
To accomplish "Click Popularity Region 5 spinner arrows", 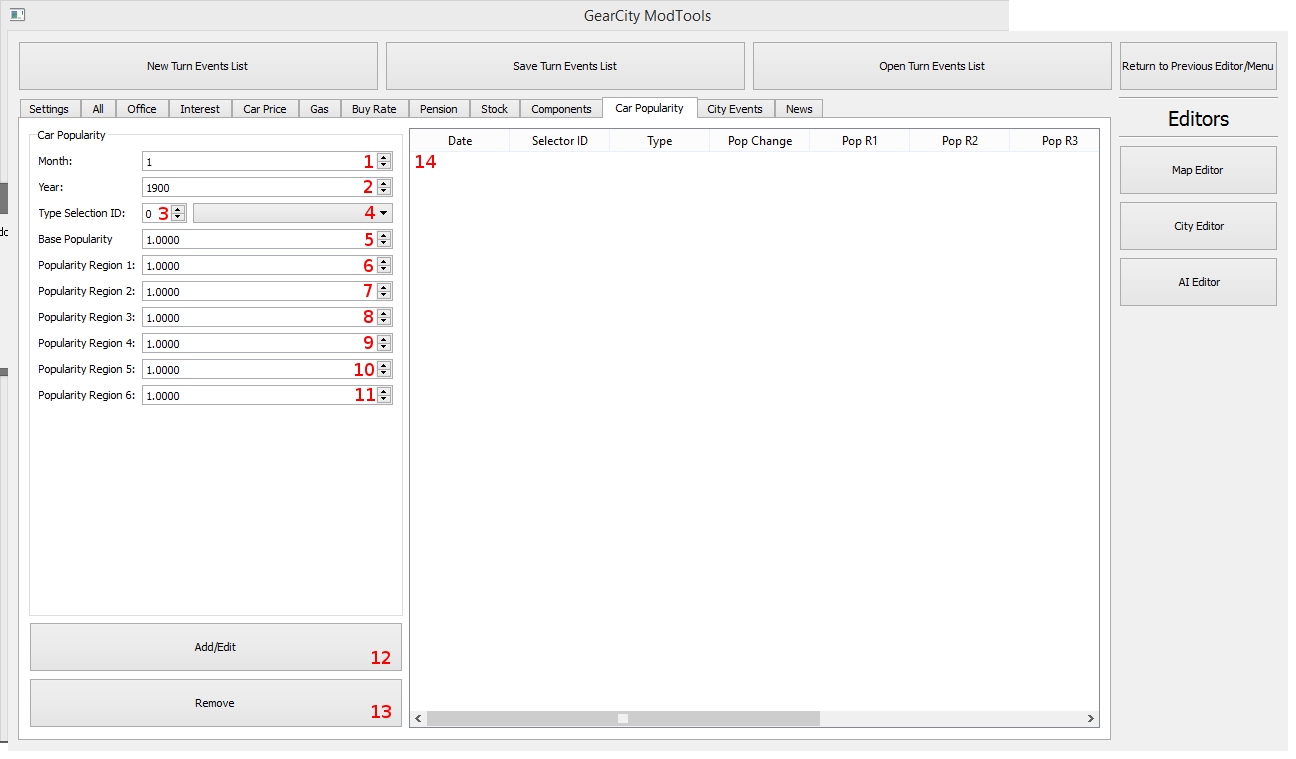I will (x=384, y=369).
